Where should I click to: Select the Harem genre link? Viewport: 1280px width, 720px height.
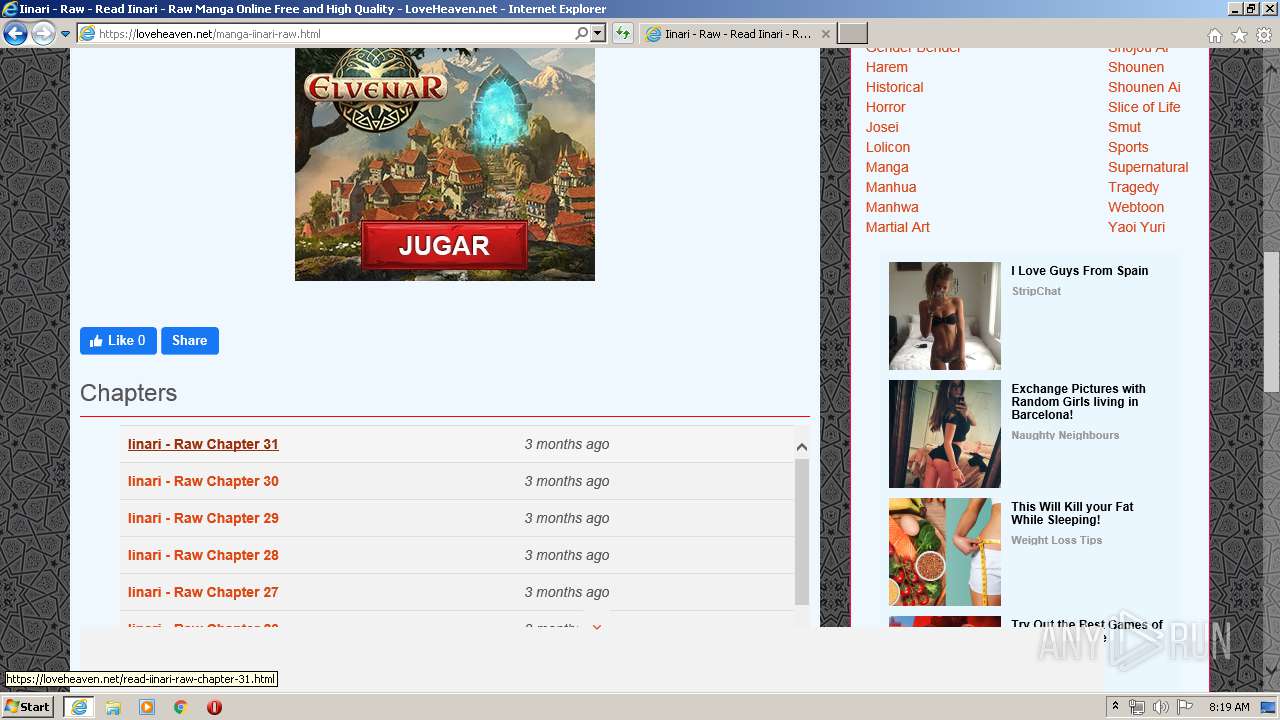[887, 67]
